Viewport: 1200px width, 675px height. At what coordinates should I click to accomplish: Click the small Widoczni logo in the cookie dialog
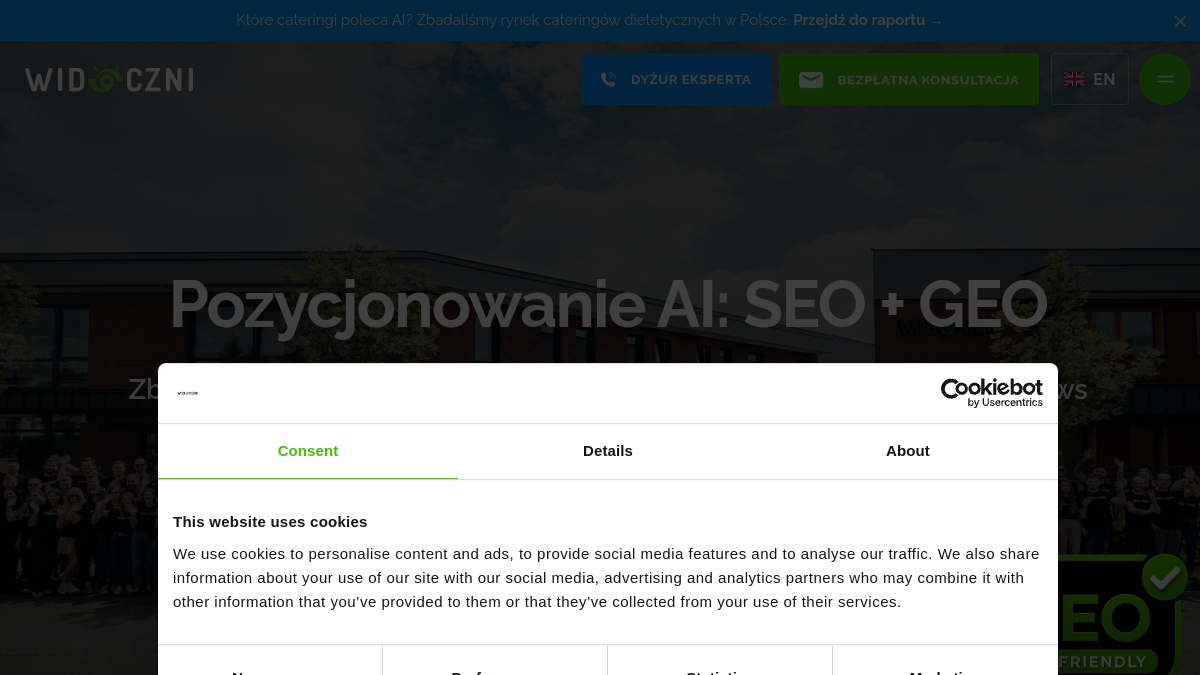[x=188, y=393]
